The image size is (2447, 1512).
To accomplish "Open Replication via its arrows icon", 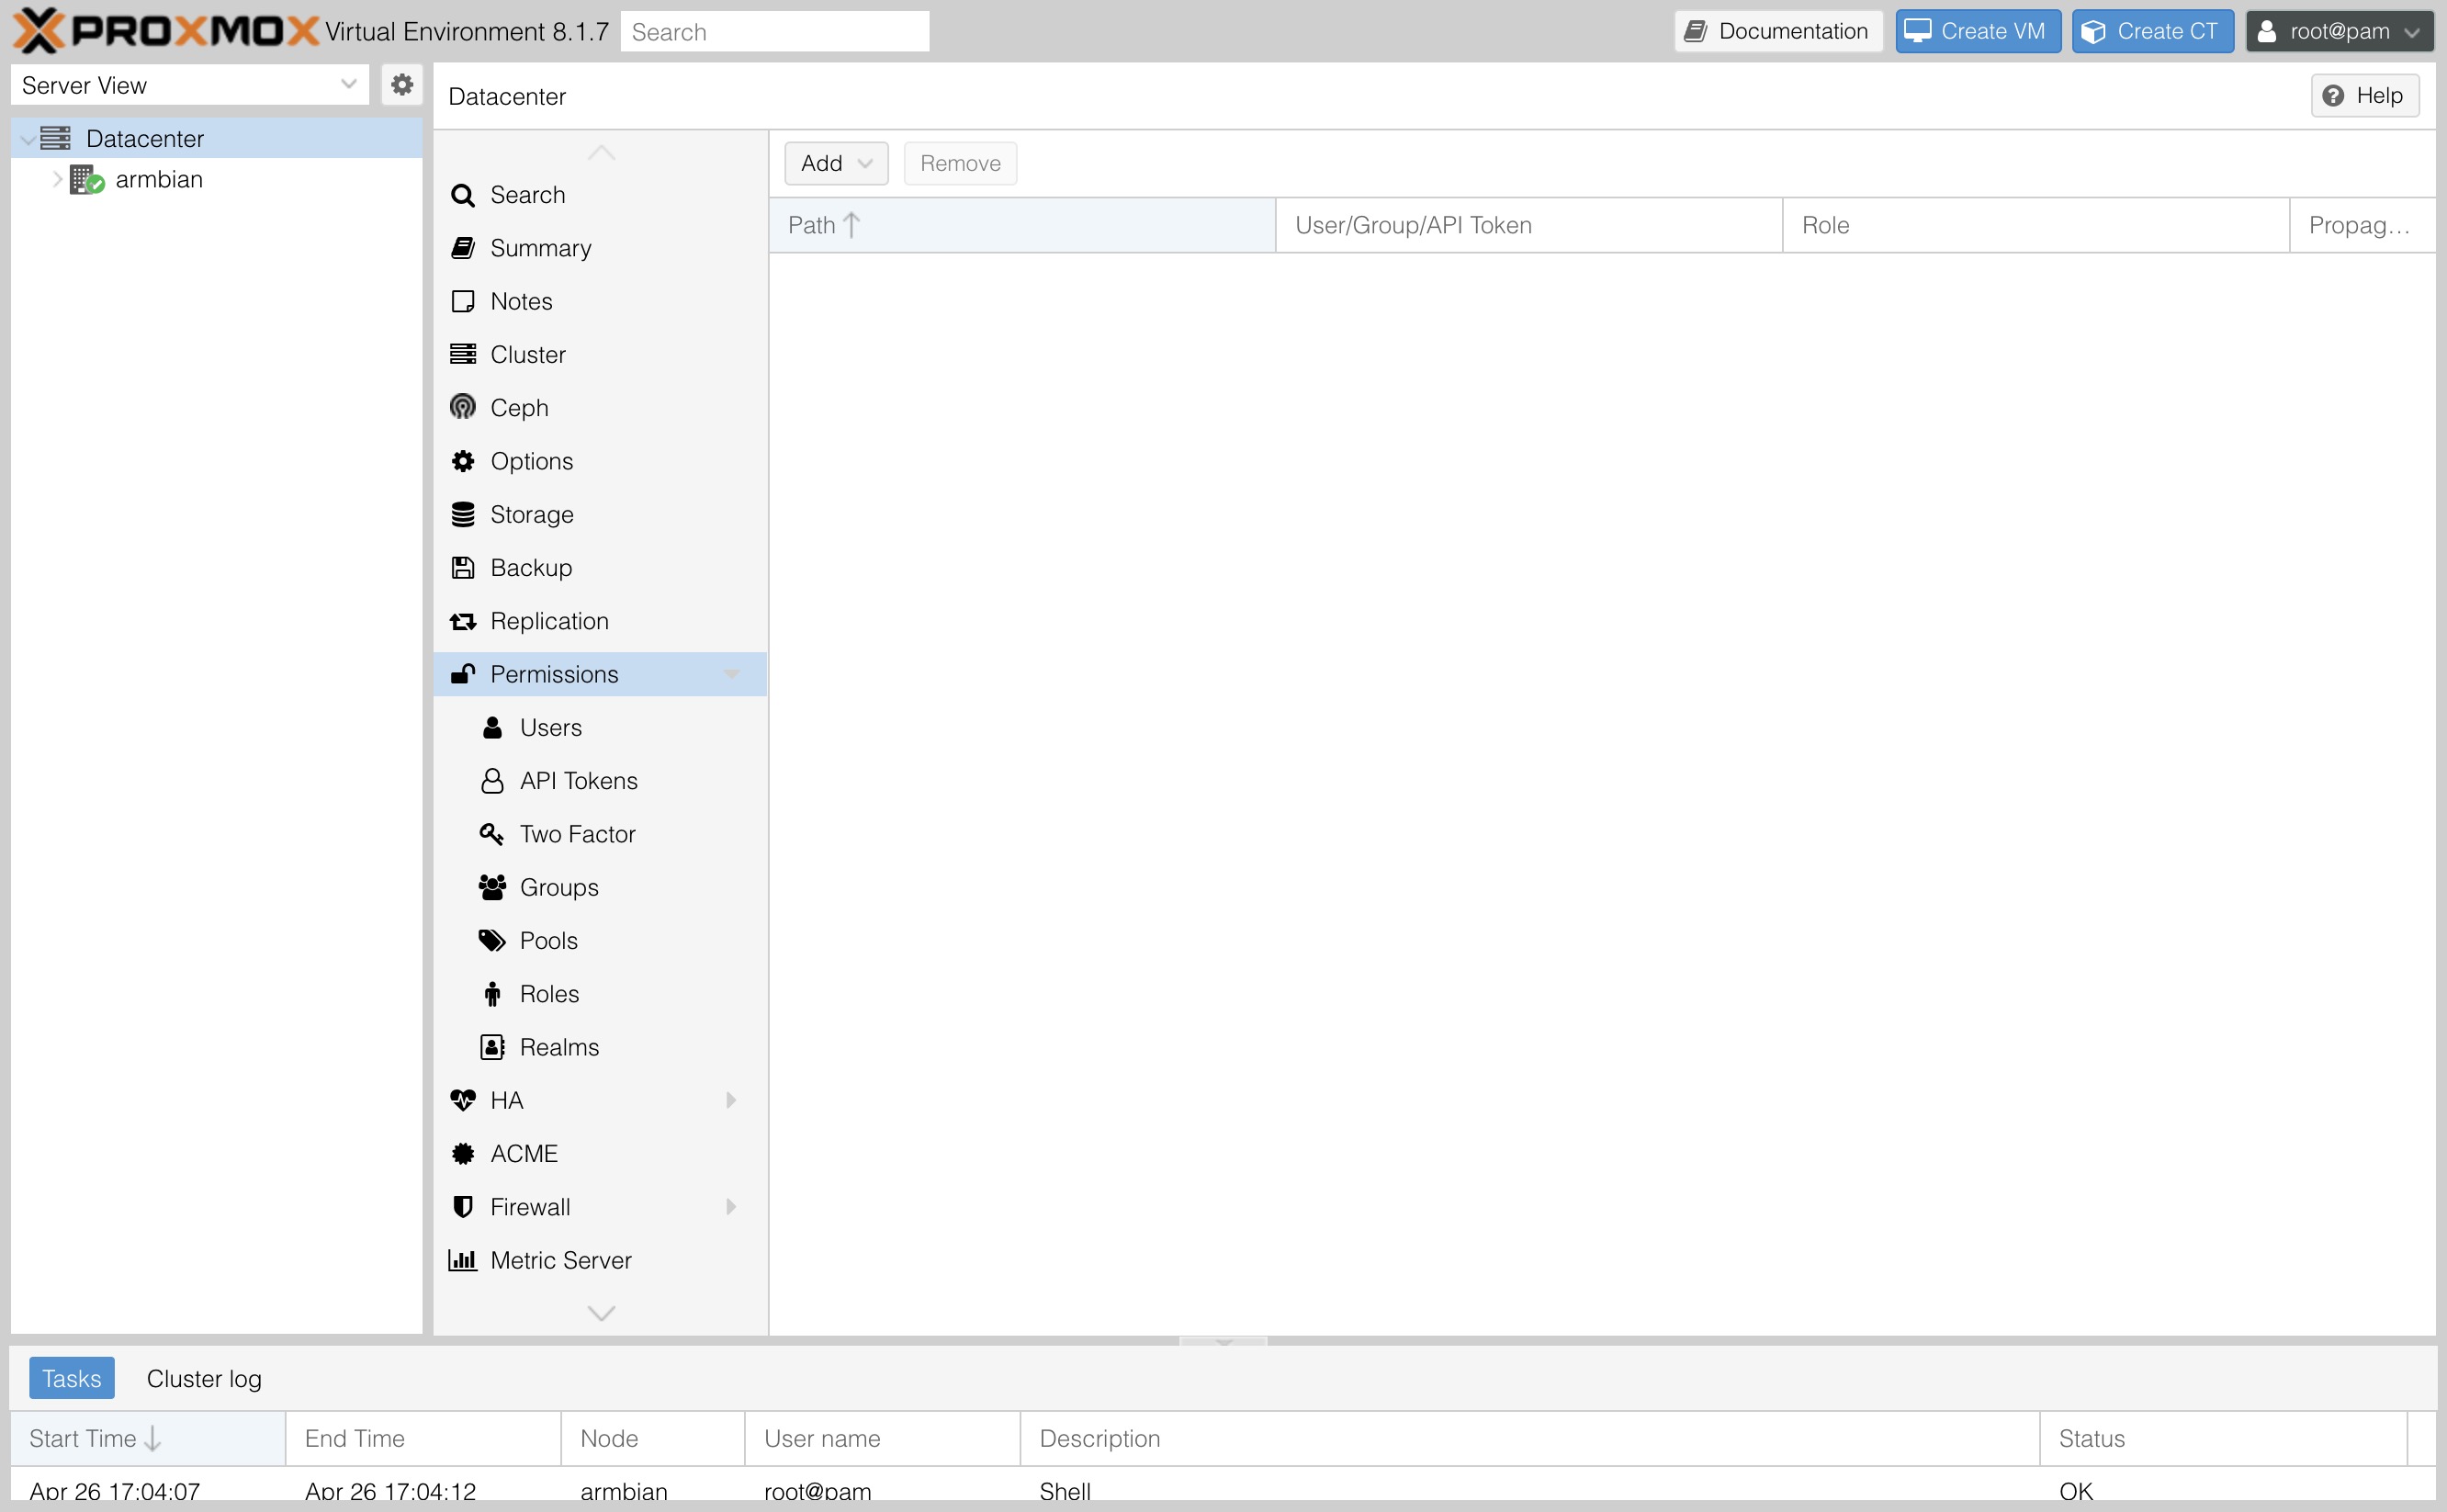I will 463,621.
